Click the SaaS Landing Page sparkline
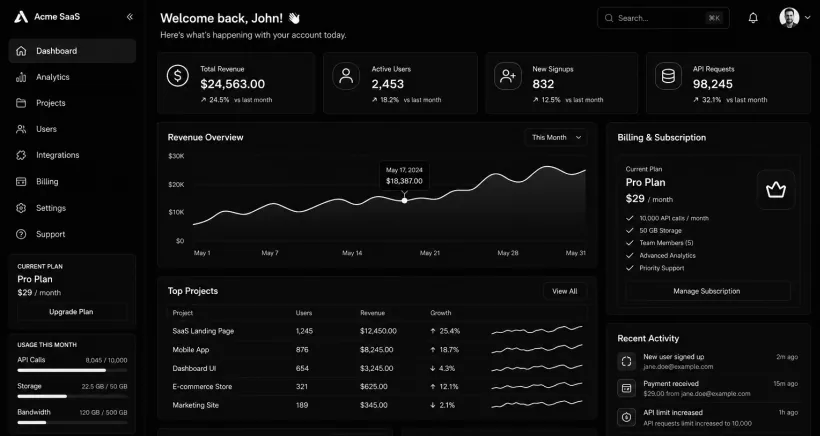The height and width of the screenshot is (436, 820). click(x=537, y=329)
